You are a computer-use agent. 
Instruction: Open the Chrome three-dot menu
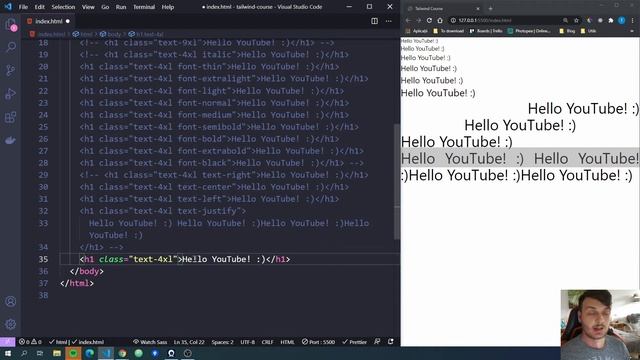click(x=633, y=20)
